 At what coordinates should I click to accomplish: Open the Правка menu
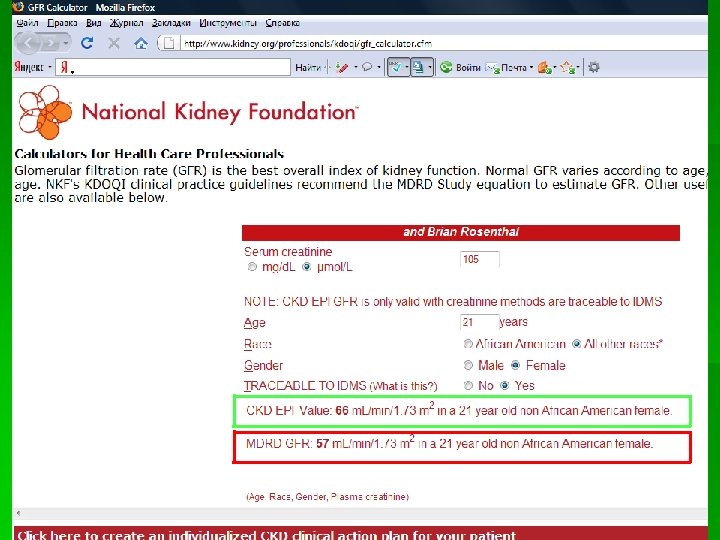click(62, 22)
